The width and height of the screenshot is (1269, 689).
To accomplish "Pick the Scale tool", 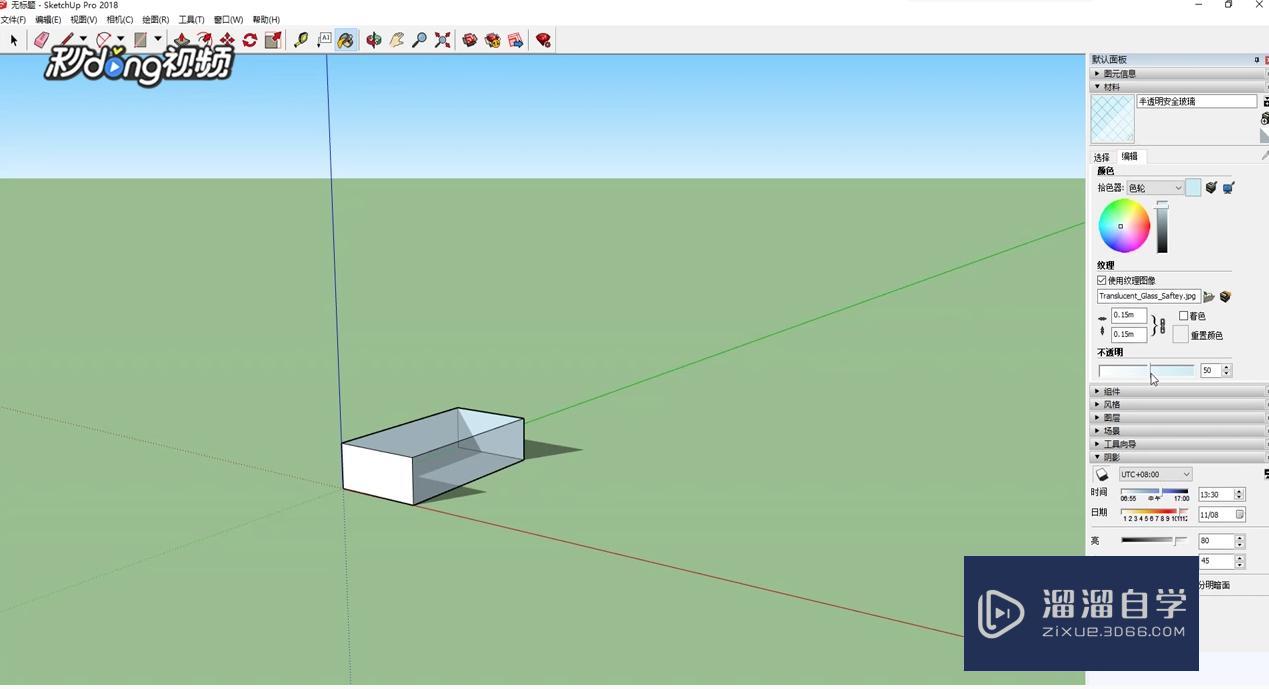I will tap(272, 40).
